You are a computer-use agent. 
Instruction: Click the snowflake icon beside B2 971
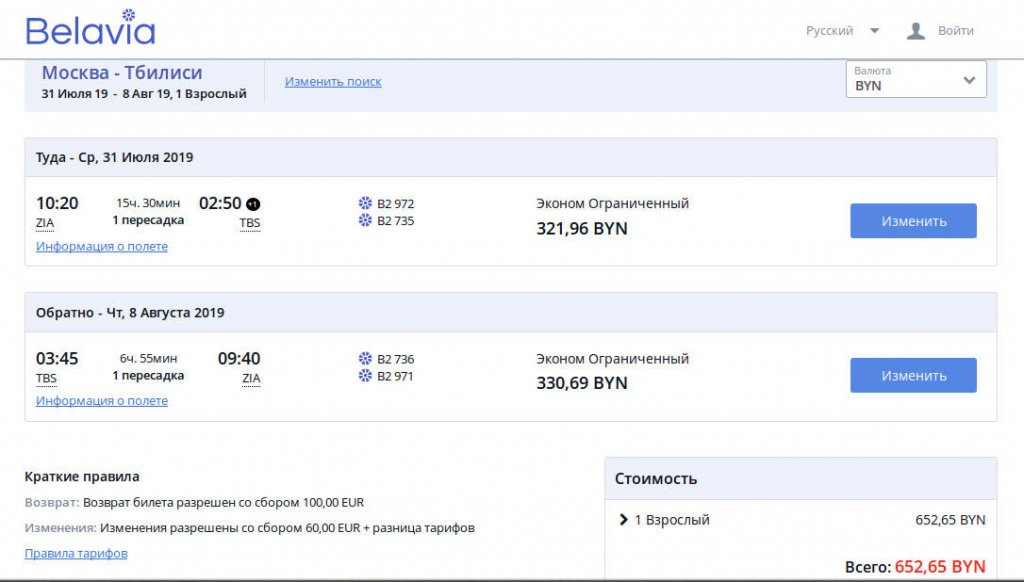coord(365,375)
